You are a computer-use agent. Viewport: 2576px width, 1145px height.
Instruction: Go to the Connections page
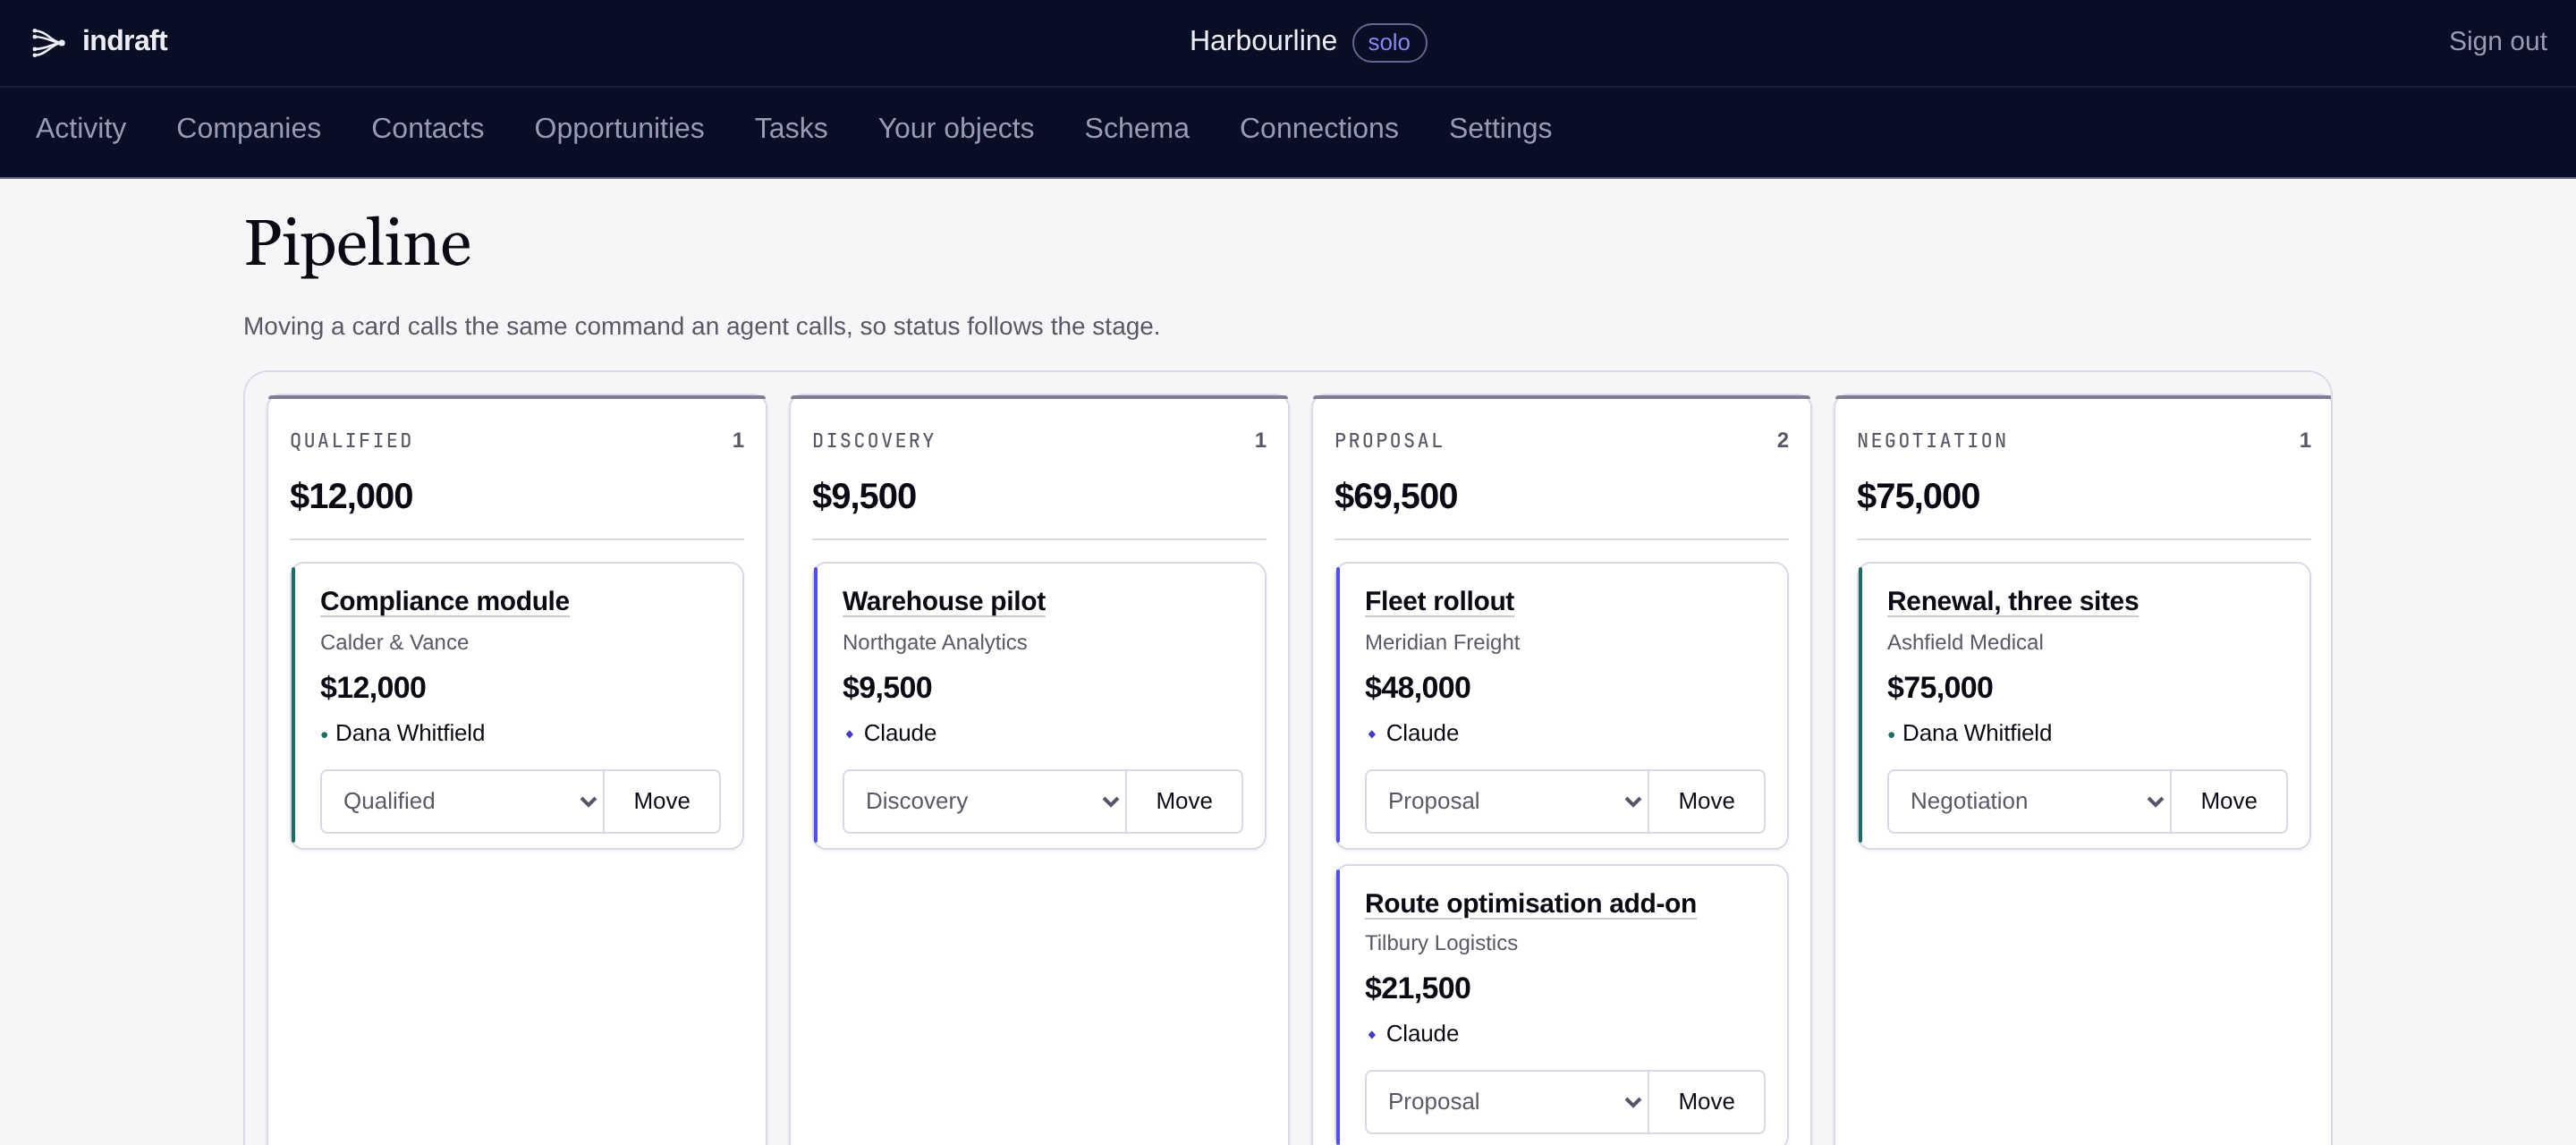click(1319, 128)
